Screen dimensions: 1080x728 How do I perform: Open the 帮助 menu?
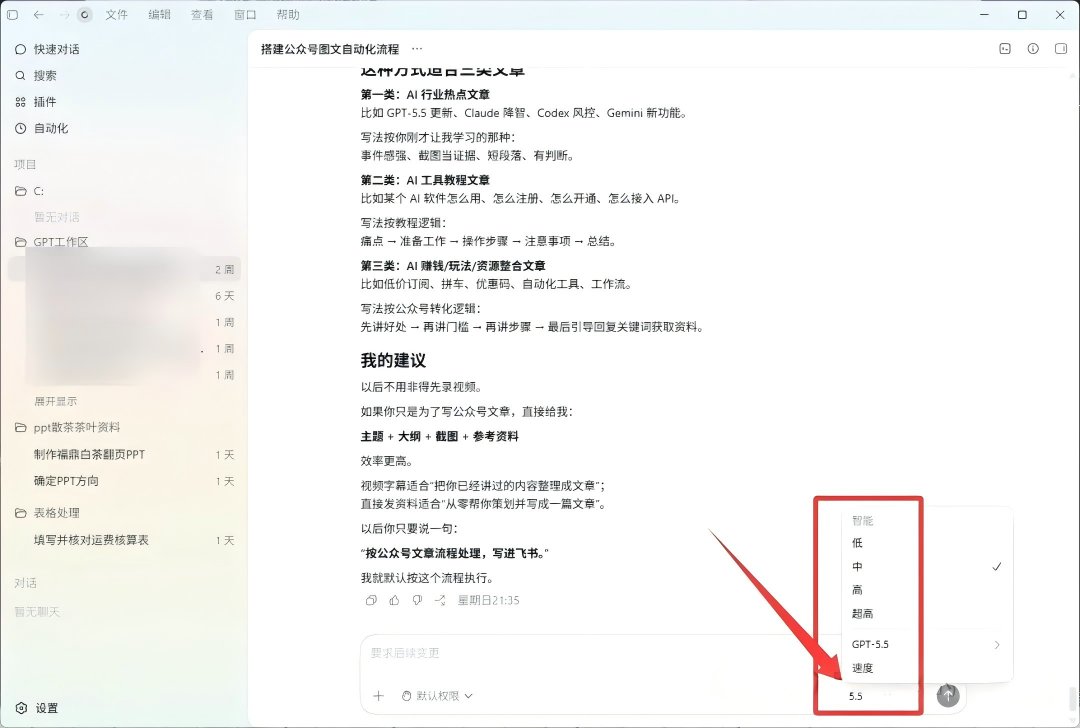click(x=288, y=14)
